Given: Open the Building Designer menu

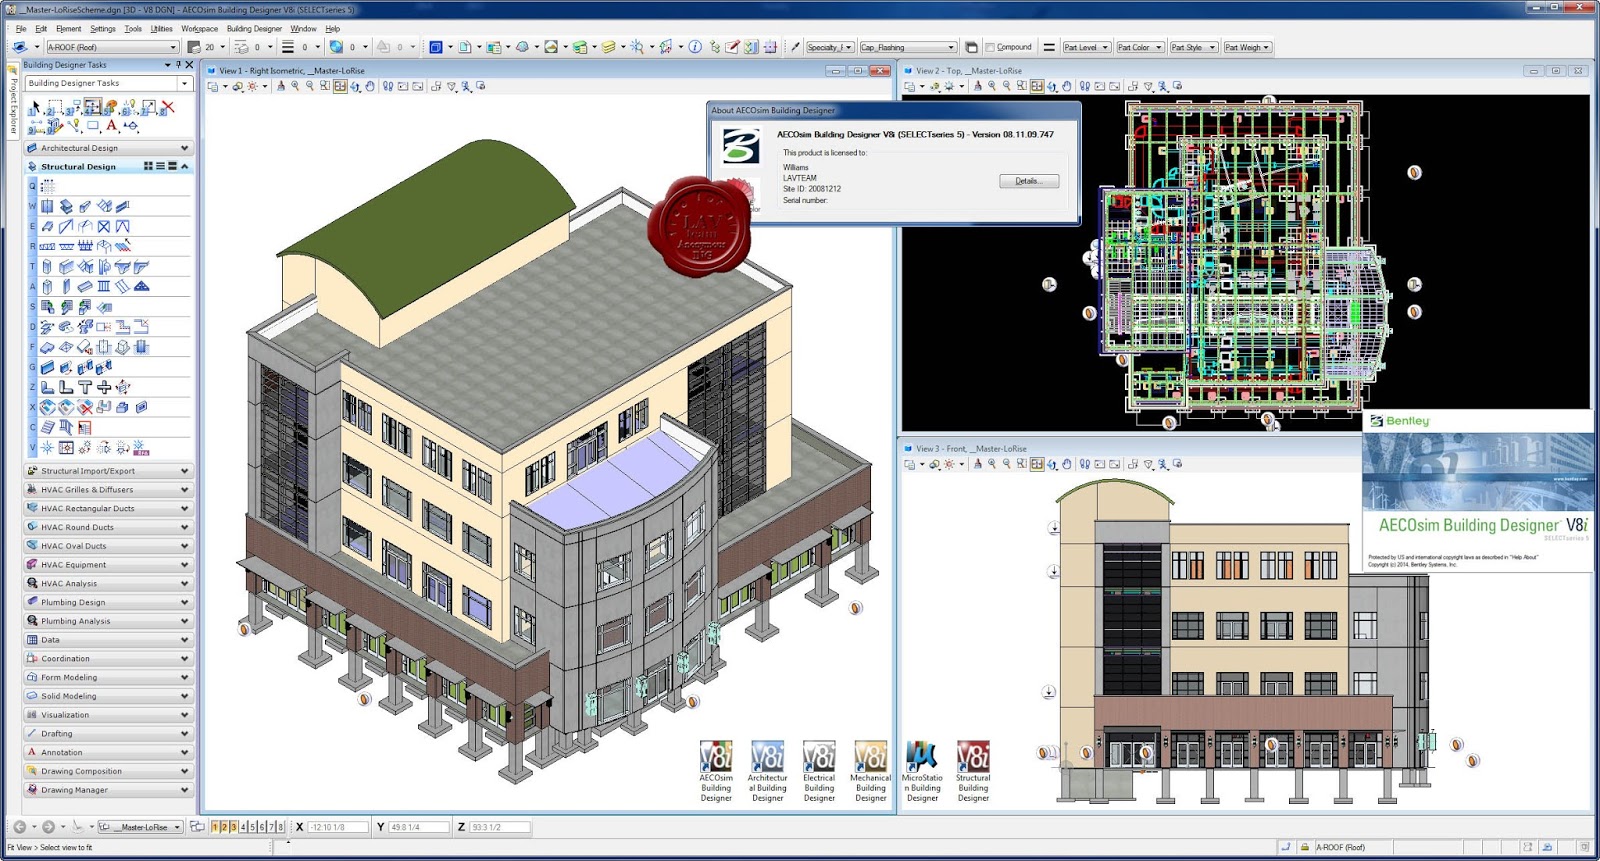Looking at the screenshot, I should pos(254,29).
